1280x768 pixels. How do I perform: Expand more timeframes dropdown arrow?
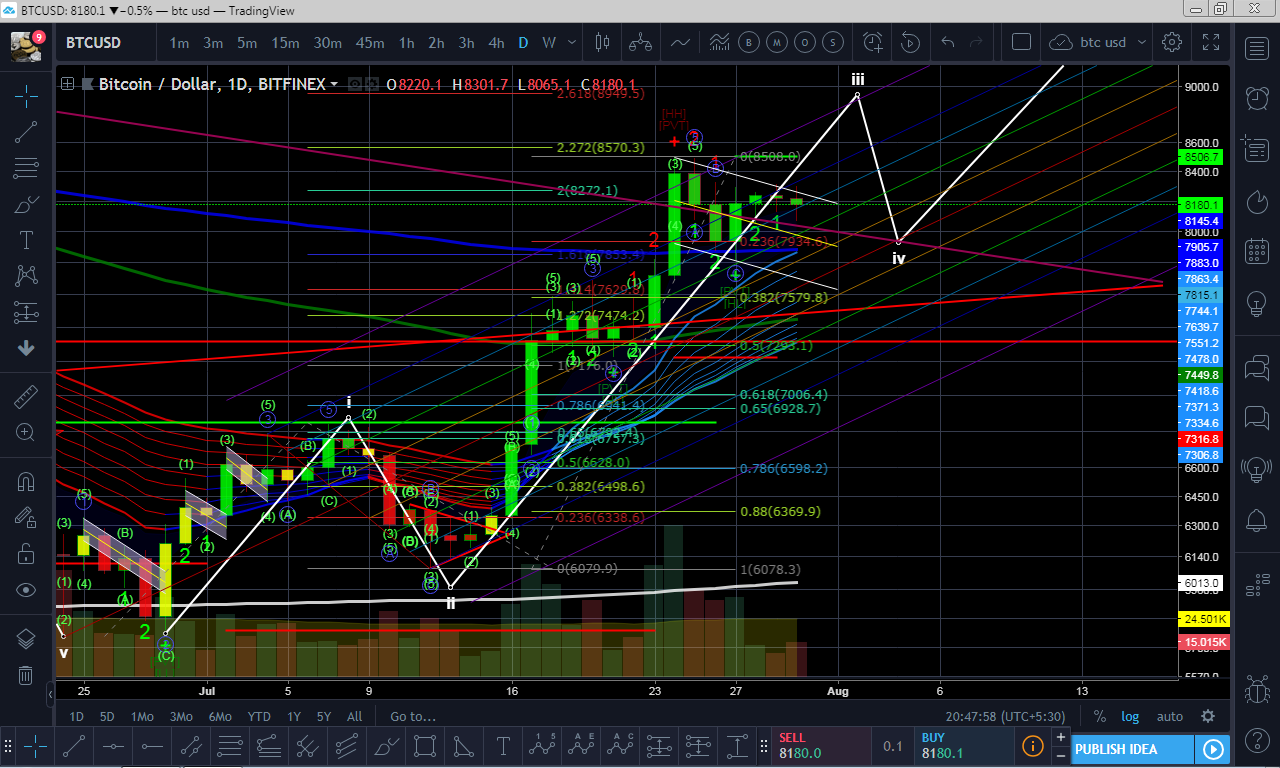pos(574,42)
